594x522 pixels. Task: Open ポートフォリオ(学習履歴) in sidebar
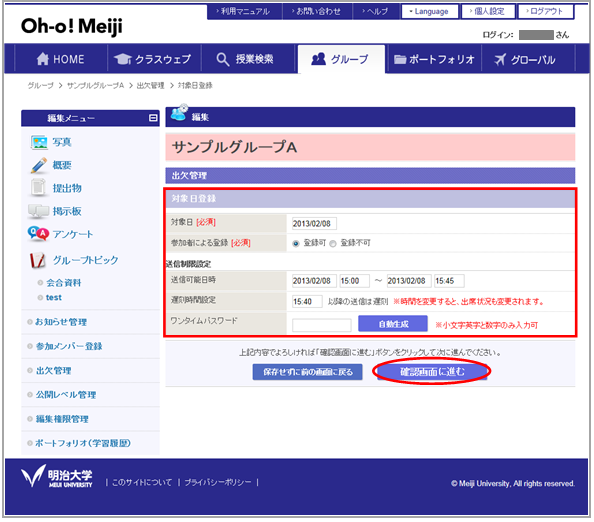(x=83, y=443)
